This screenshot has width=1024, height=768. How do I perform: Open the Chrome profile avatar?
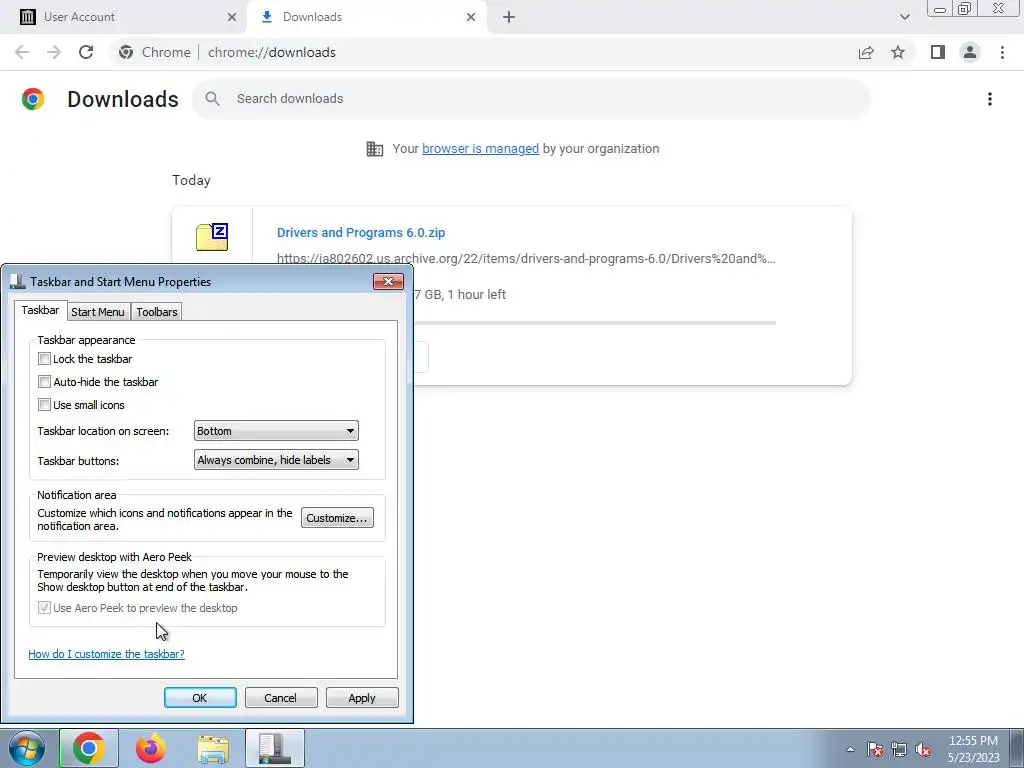[x=970, y=52]
